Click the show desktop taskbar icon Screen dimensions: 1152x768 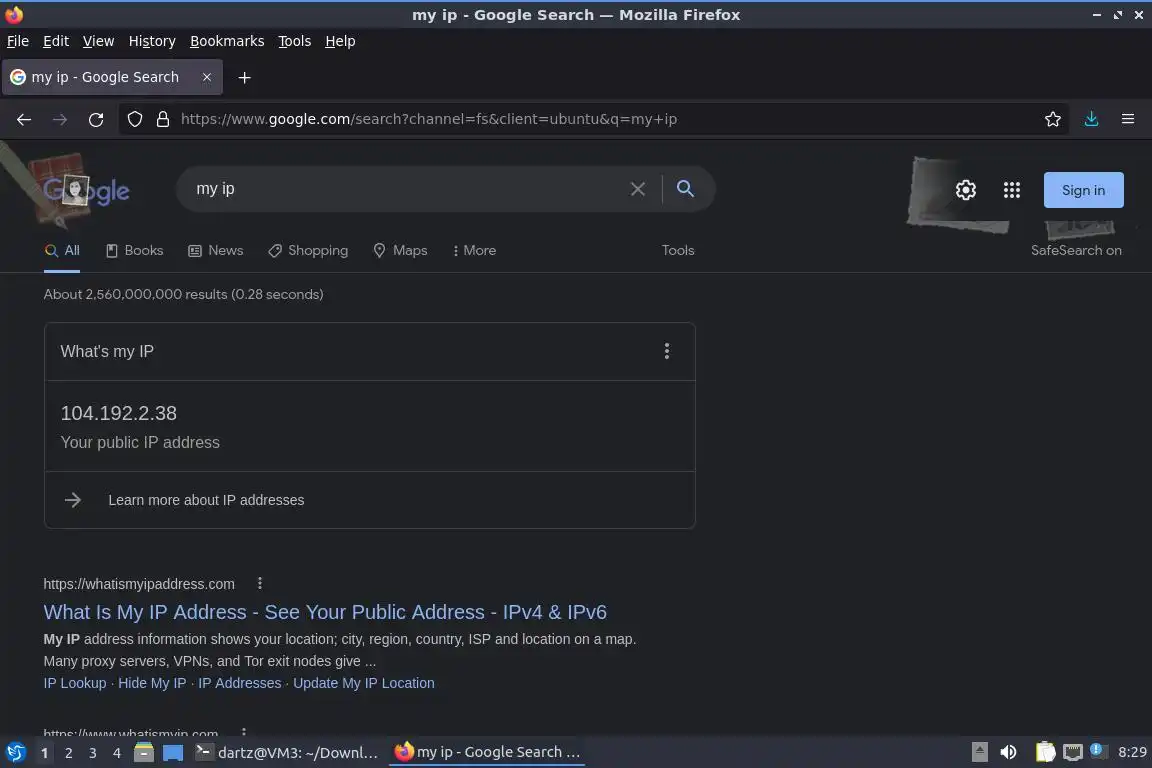(x=173, y=752)
